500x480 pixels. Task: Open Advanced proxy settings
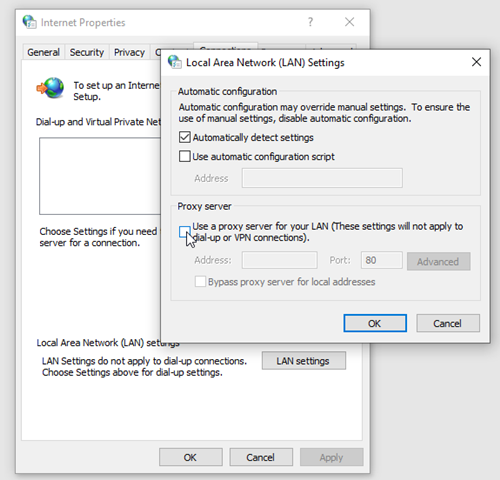pos(438,261)
